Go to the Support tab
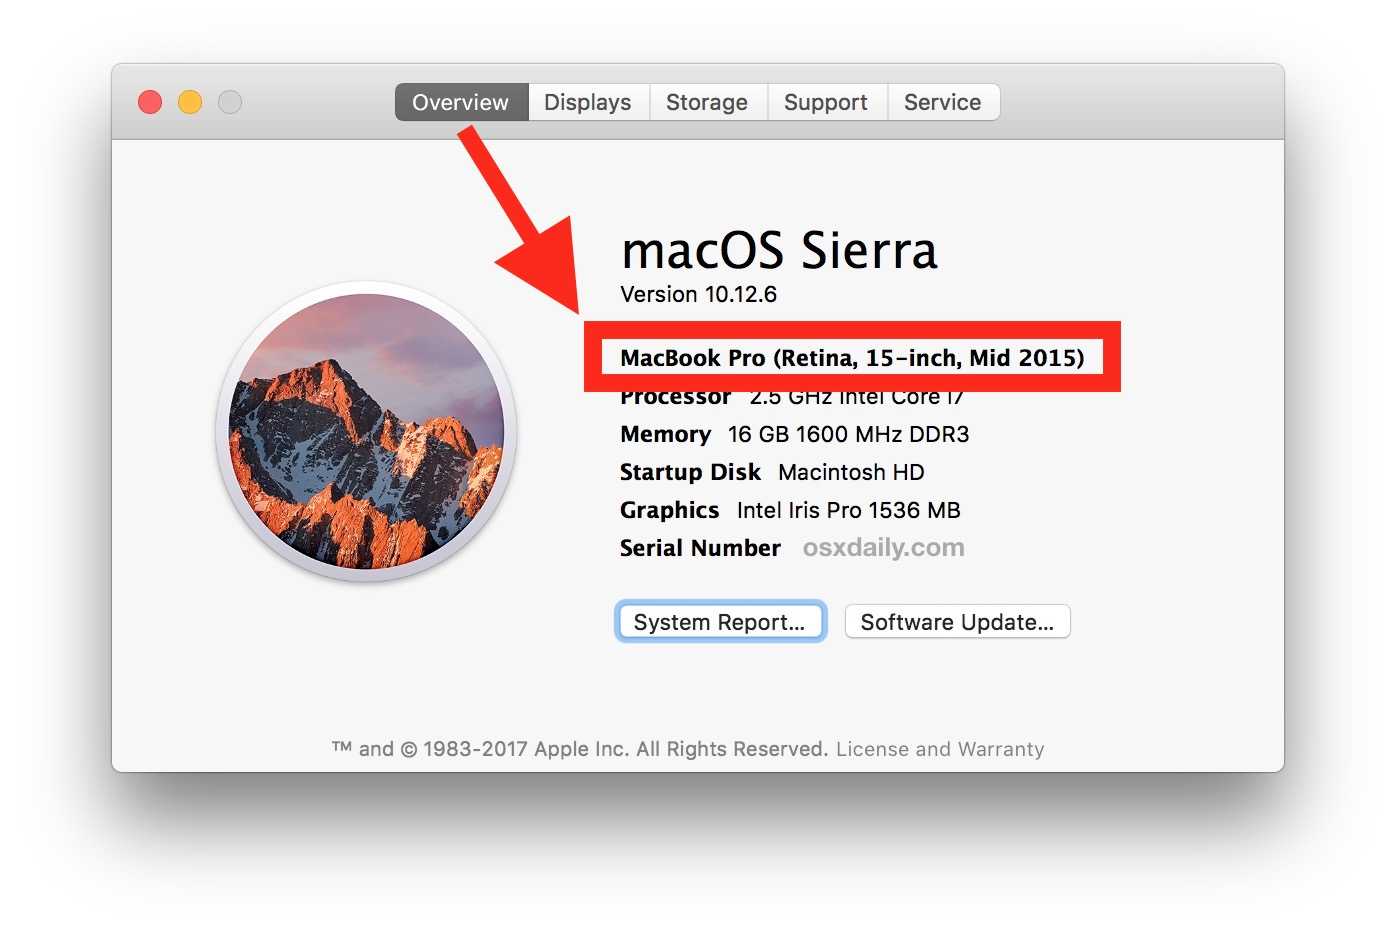Image resolution: width=1396 pixels, height=932 pixels. point(826,102)
